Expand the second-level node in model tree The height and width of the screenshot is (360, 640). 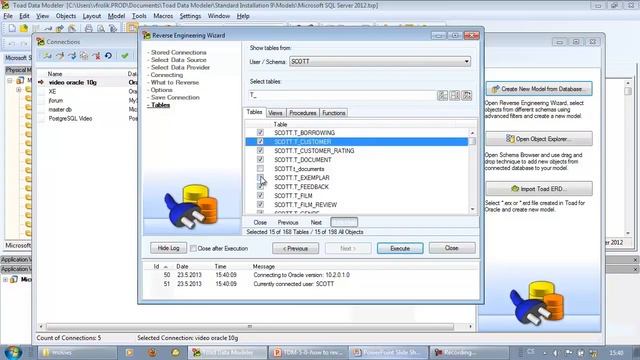[x=18, y=89]
